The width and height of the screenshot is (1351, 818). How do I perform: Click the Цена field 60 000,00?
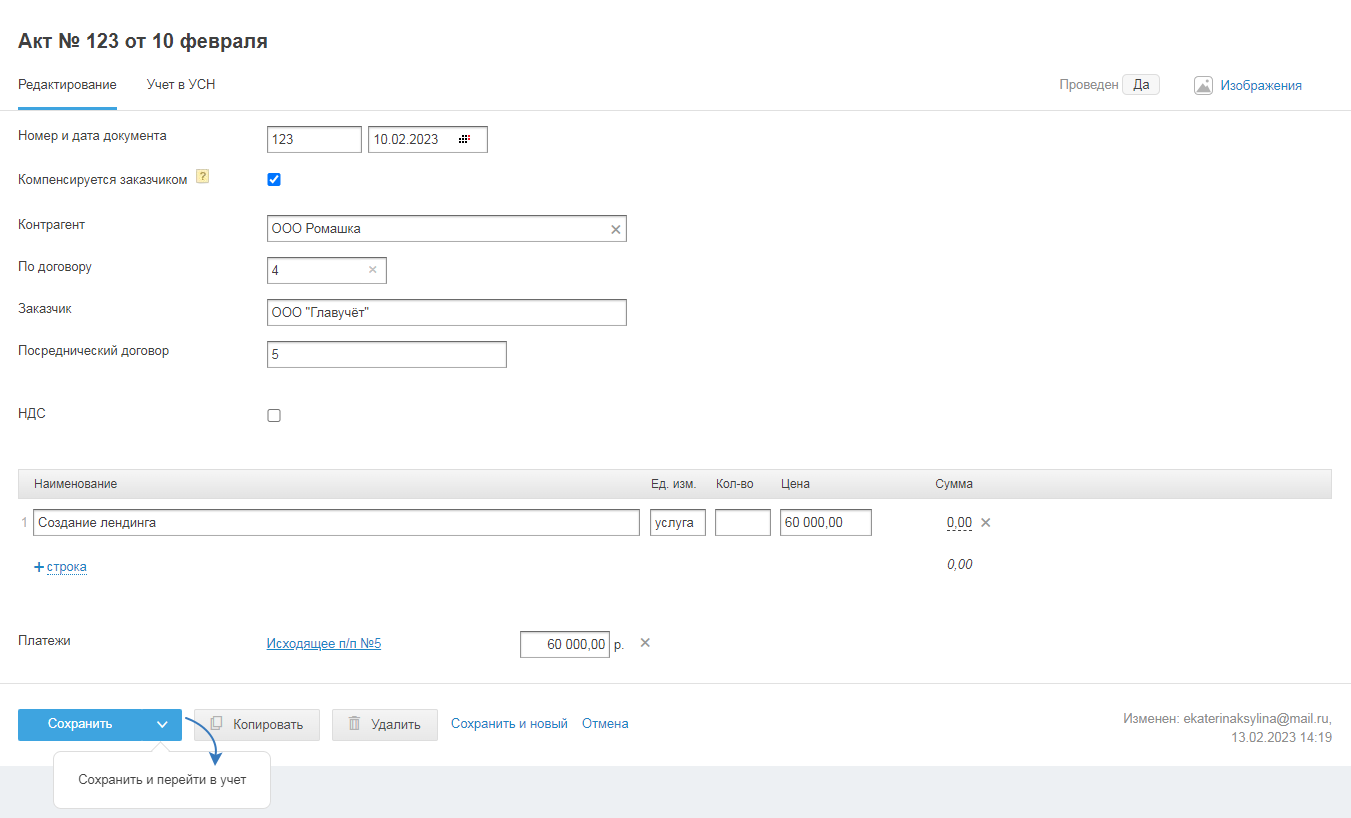pyautogui.click(x=826, y=523)
